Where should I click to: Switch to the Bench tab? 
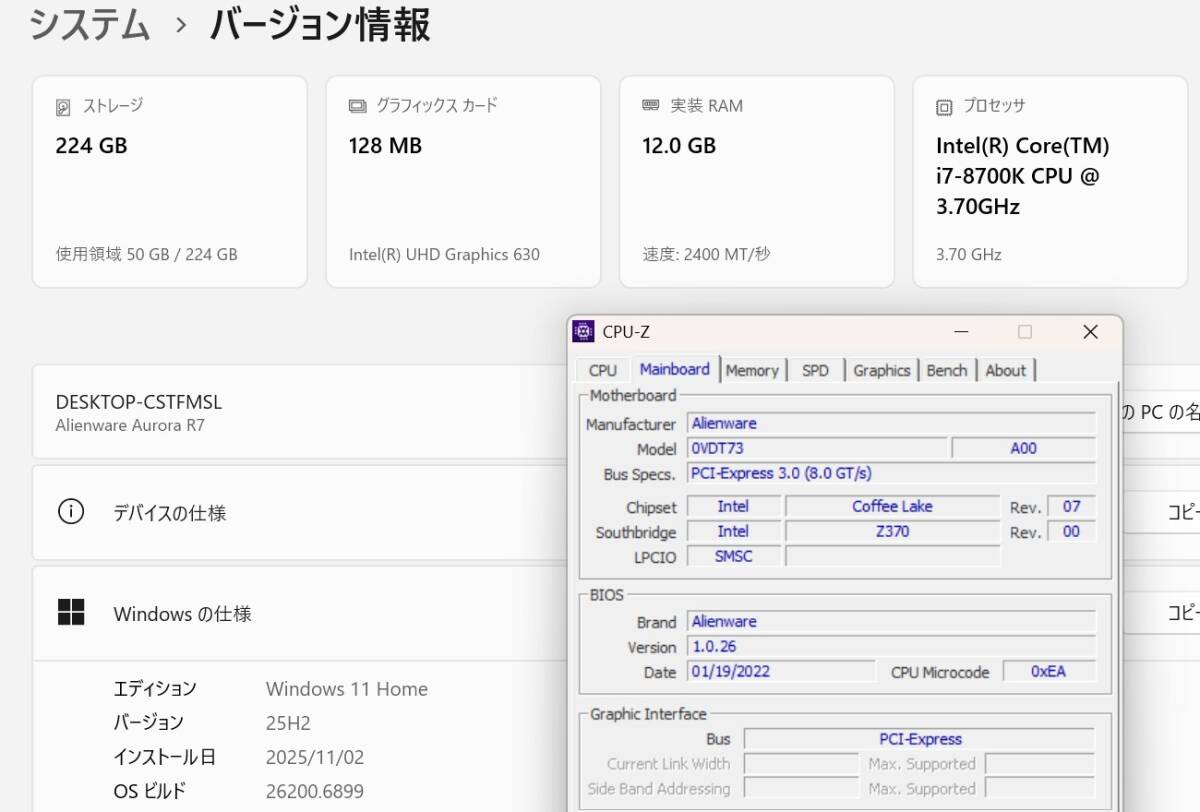click(946, 370)
